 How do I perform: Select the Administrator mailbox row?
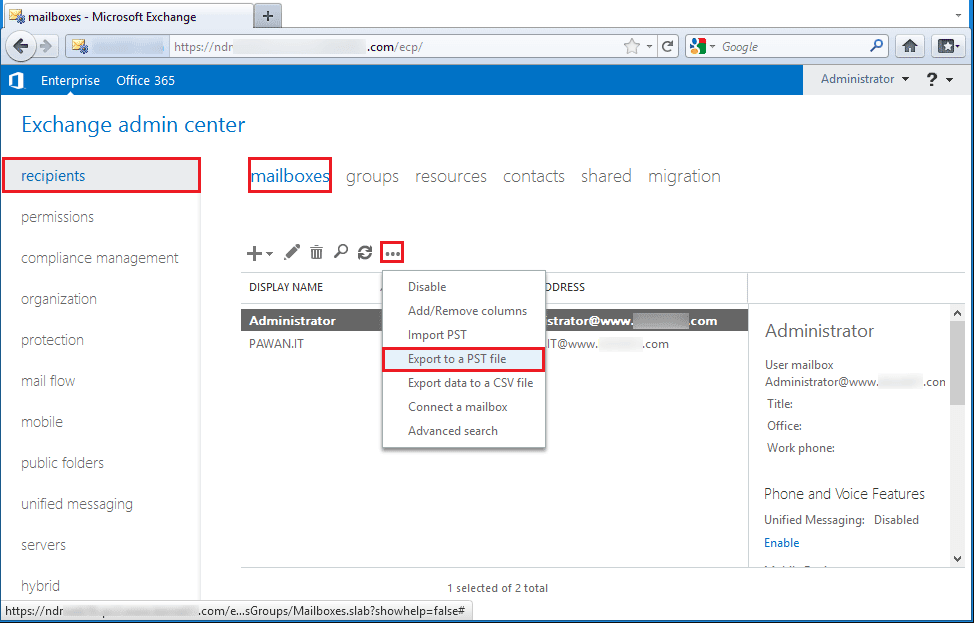(x=494, y=321)
